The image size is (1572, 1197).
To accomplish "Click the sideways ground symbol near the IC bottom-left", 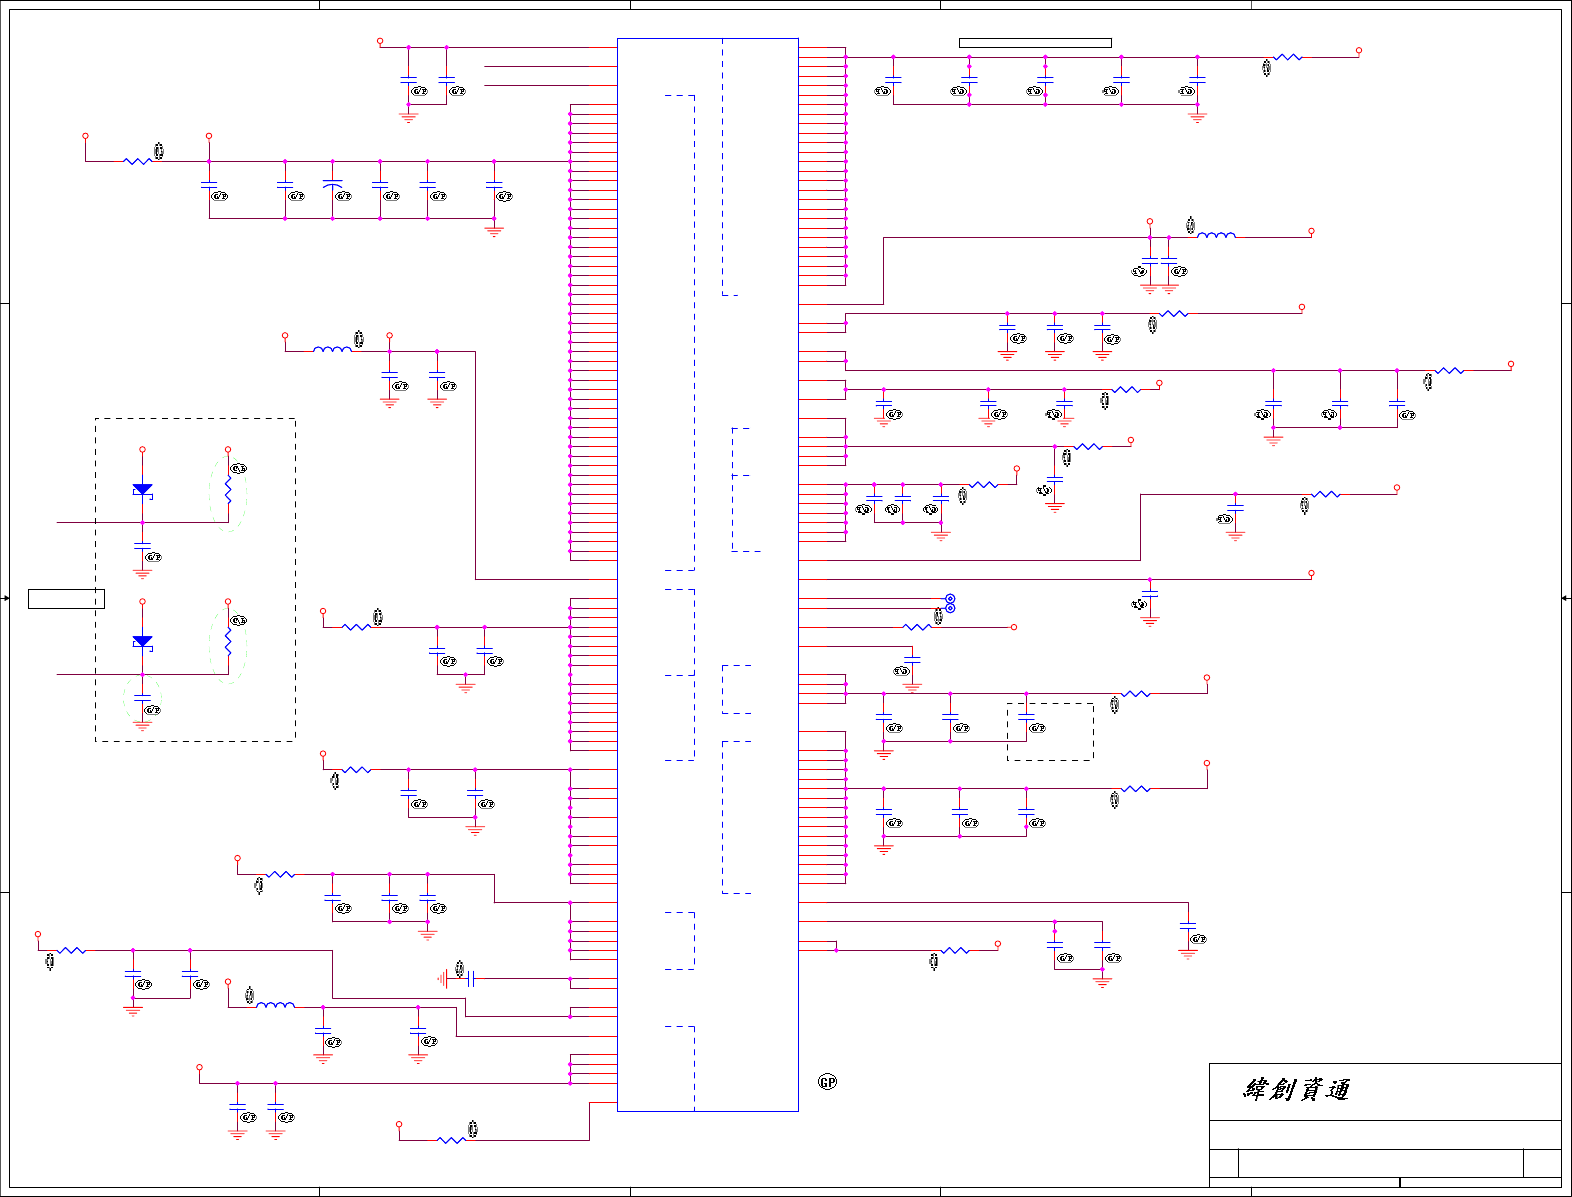I will [x=442, y=979].
